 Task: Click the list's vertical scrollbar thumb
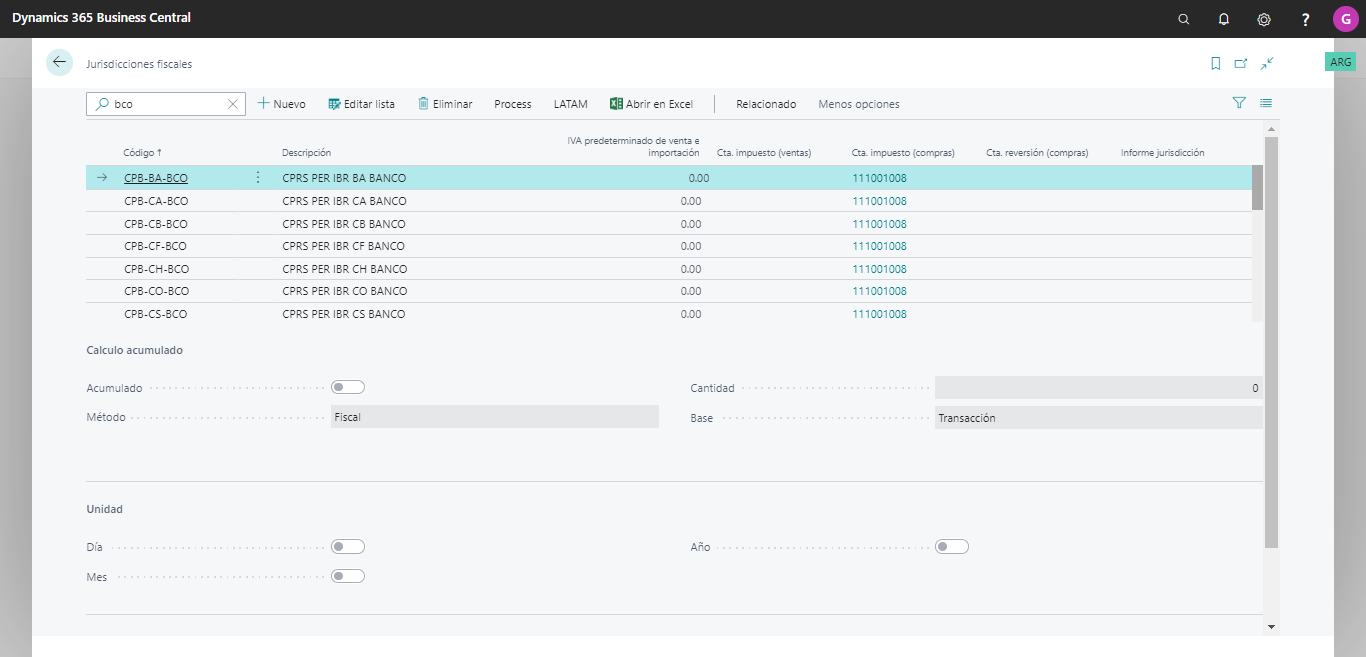1257,187
